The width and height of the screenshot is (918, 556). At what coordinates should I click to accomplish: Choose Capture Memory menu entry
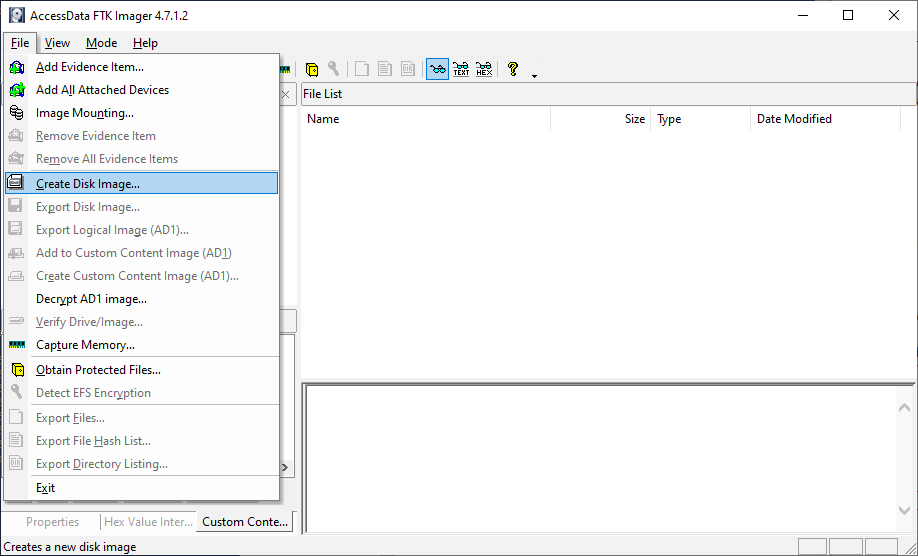click(x=141, y=345)
